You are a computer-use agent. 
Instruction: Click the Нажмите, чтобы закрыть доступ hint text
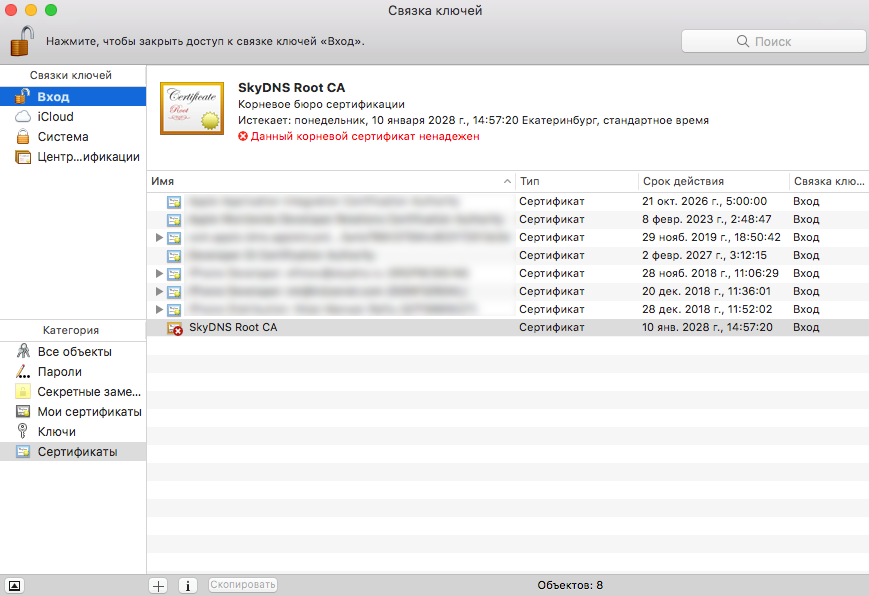pos(205,41)
